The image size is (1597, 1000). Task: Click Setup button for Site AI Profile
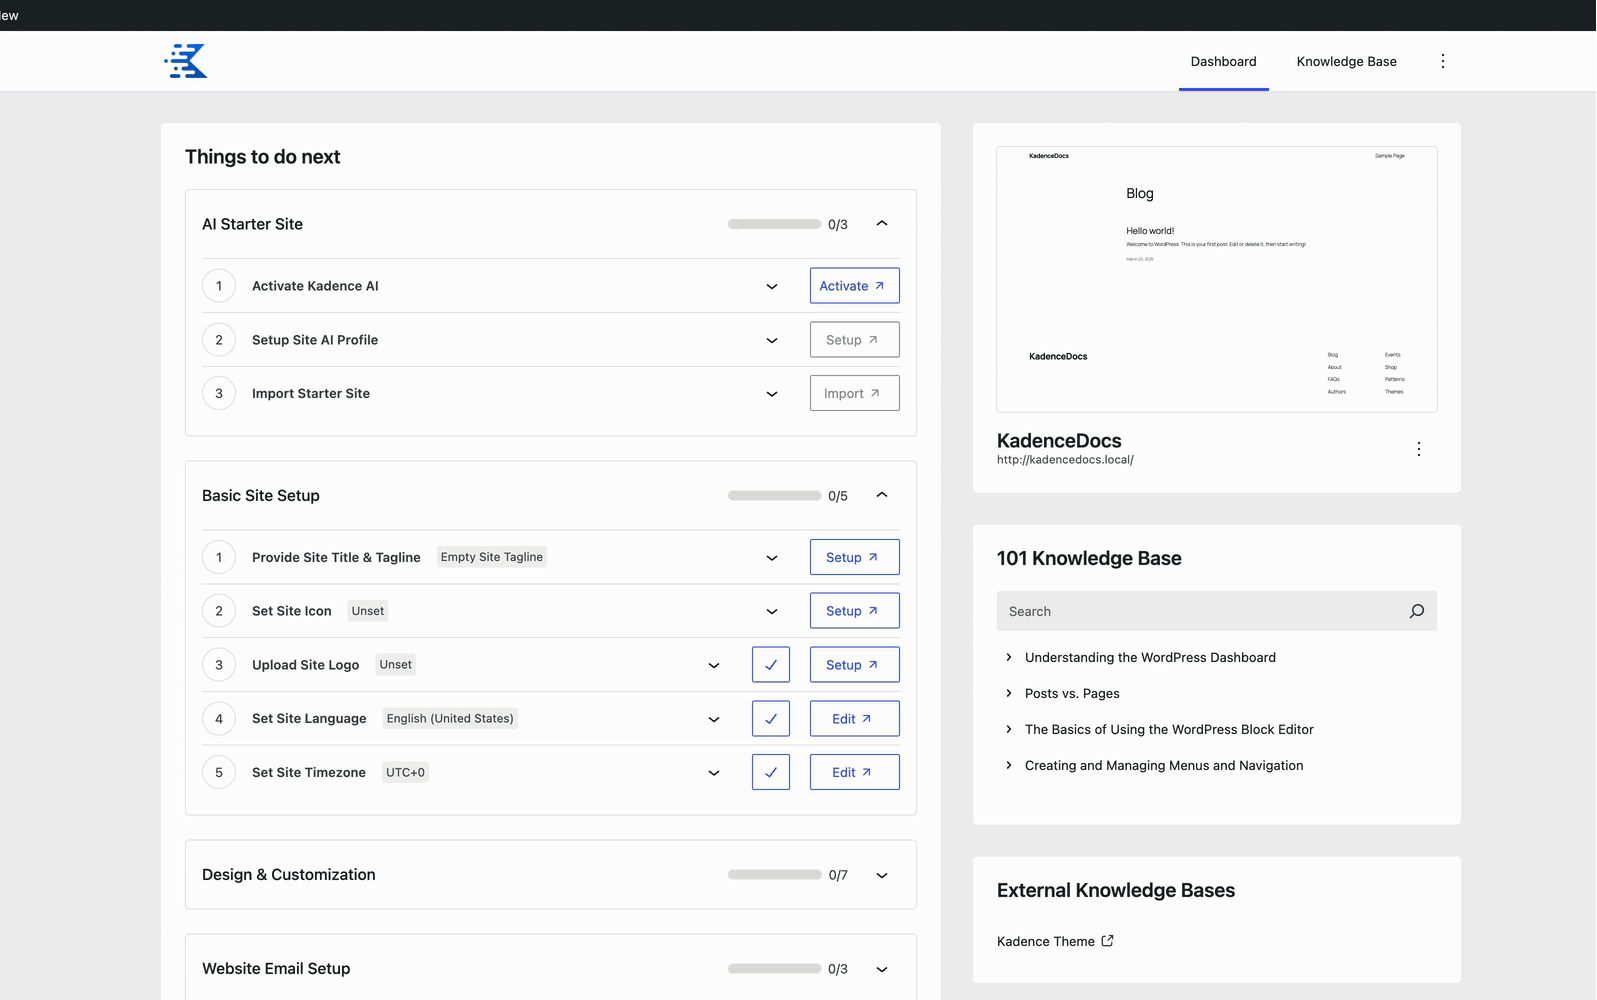tap(855, 340)
